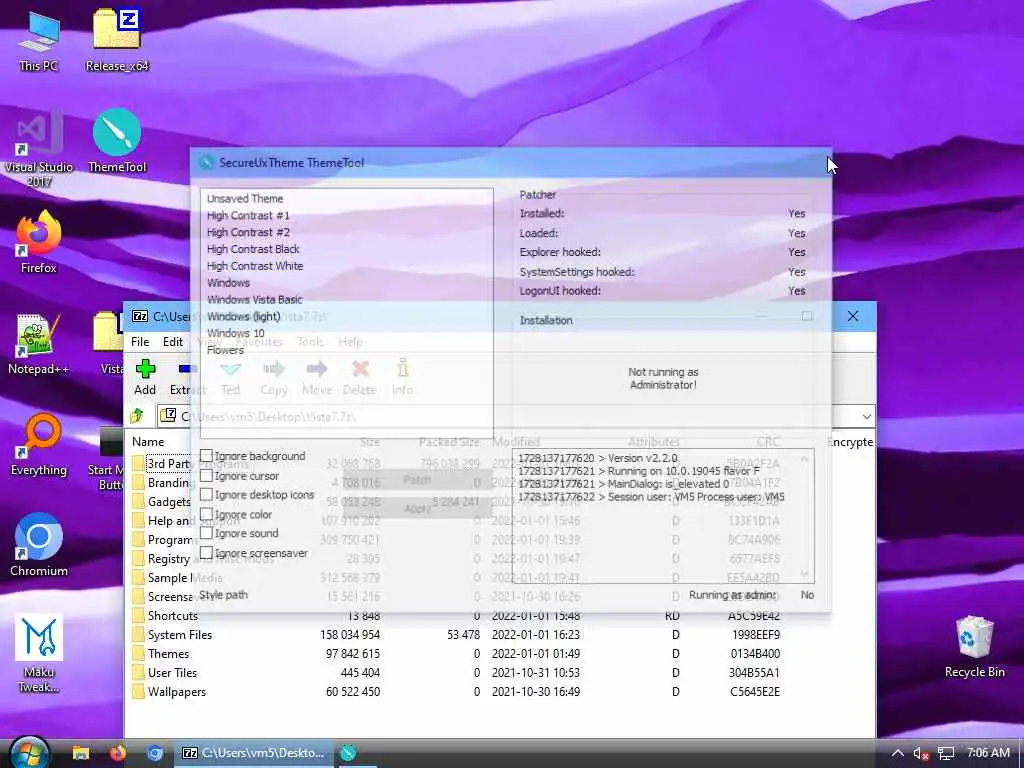Sort by the Name column header

click(148, 442)
